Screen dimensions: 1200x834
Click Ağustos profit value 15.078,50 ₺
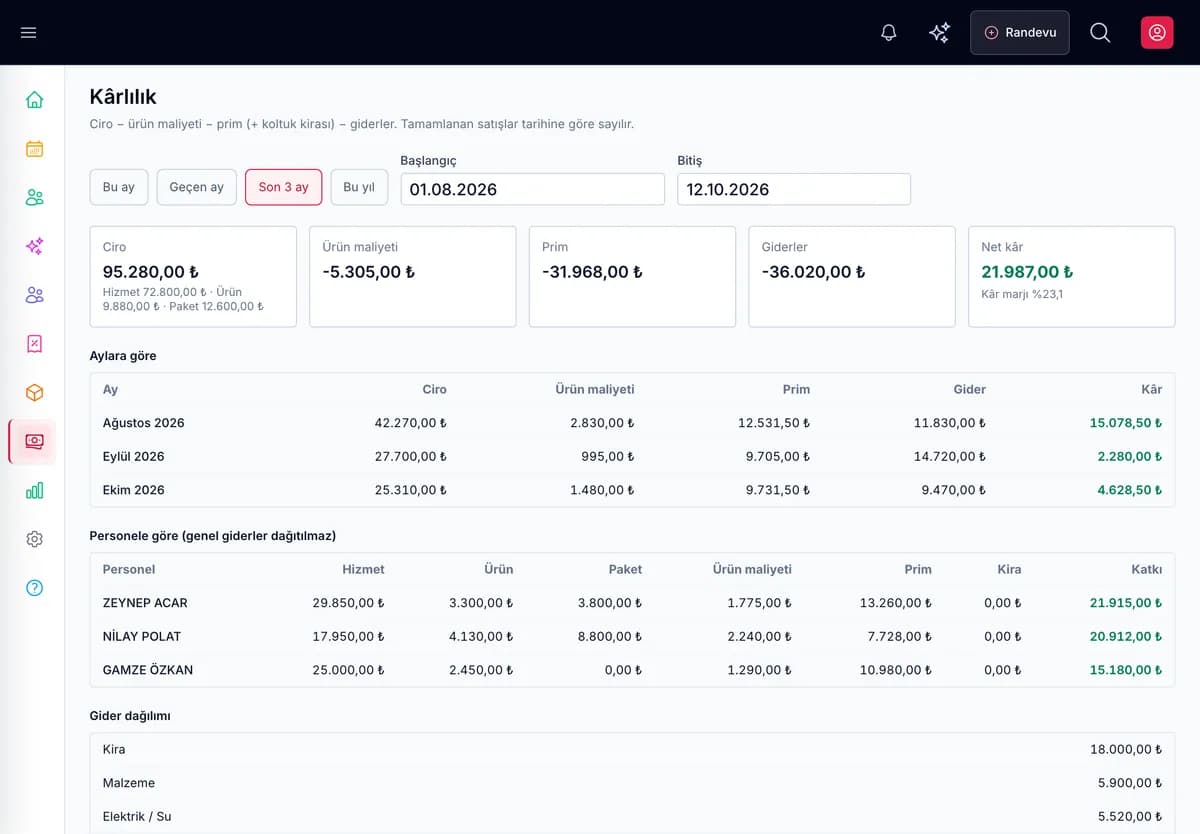[x=1126, y=423]
